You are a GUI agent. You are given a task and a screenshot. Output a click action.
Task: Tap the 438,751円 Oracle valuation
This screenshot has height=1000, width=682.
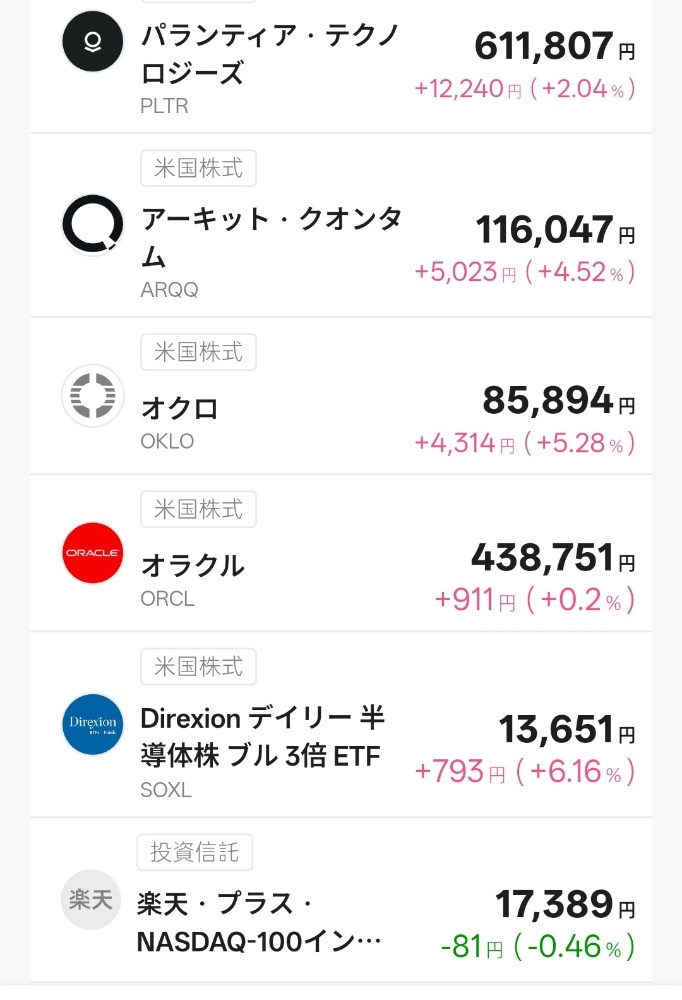click(x=553, y=559)
